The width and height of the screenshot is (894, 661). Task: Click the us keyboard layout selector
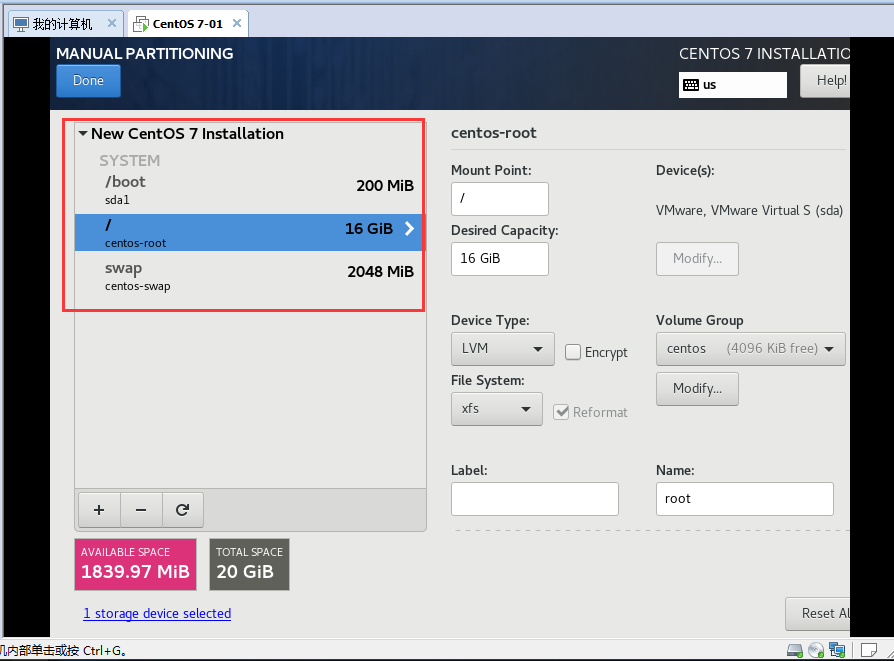733,85
